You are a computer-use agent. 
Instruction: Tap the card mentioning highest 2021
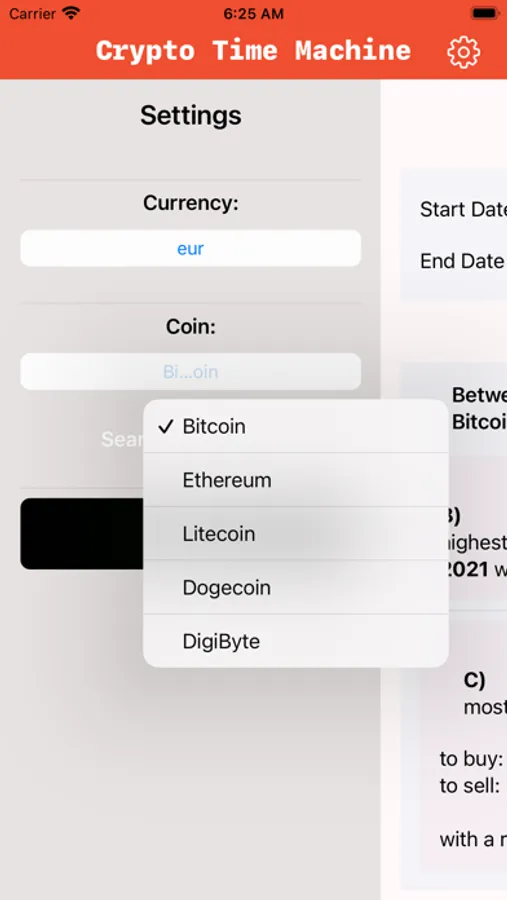coord(474,542)
